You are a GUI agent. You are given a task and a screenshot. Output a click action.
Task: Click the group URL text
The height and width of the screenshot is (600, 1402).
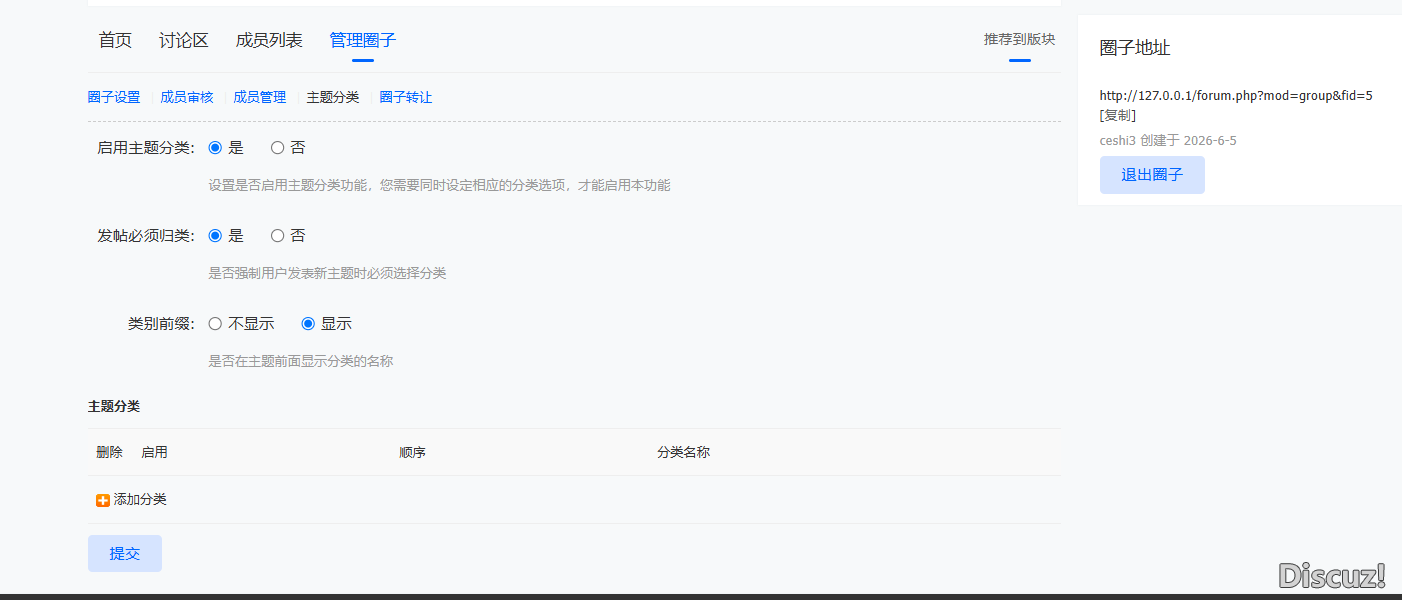click(x=1236, y=96)
